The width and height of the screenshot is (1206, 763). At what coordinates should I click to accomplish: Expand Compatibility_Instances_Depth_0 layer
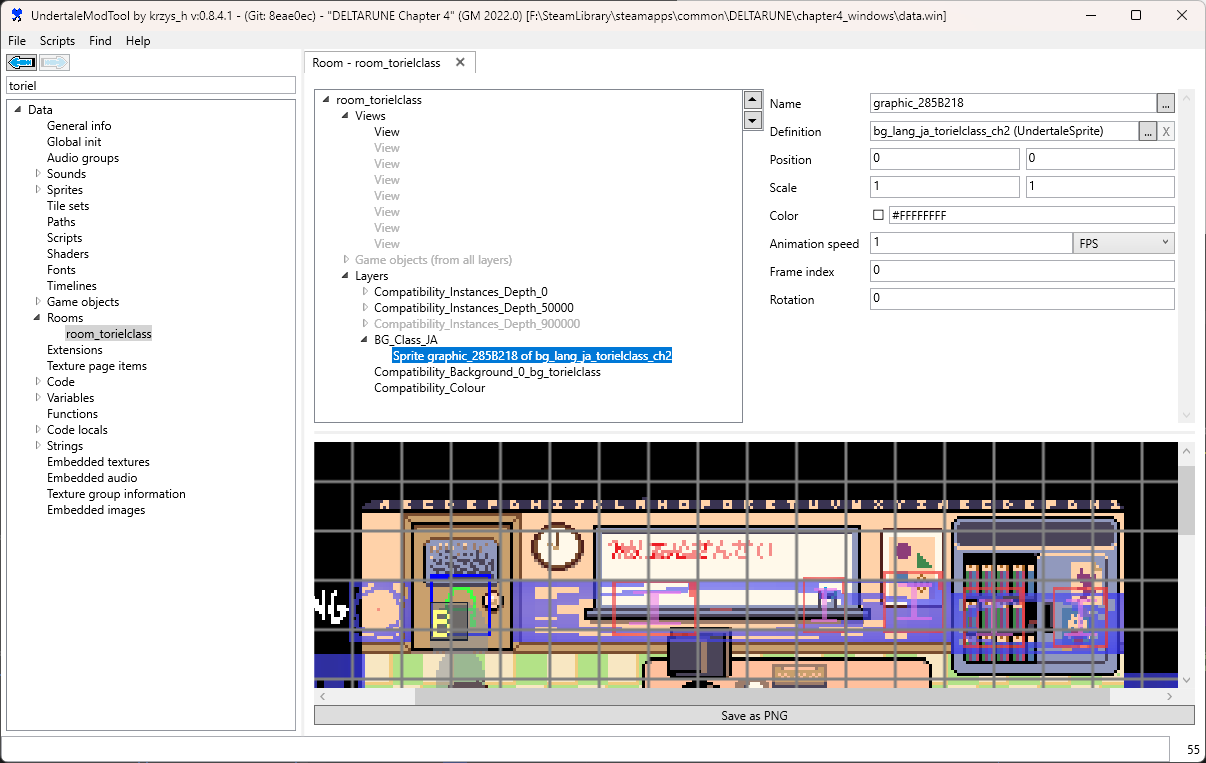[365, 292]
